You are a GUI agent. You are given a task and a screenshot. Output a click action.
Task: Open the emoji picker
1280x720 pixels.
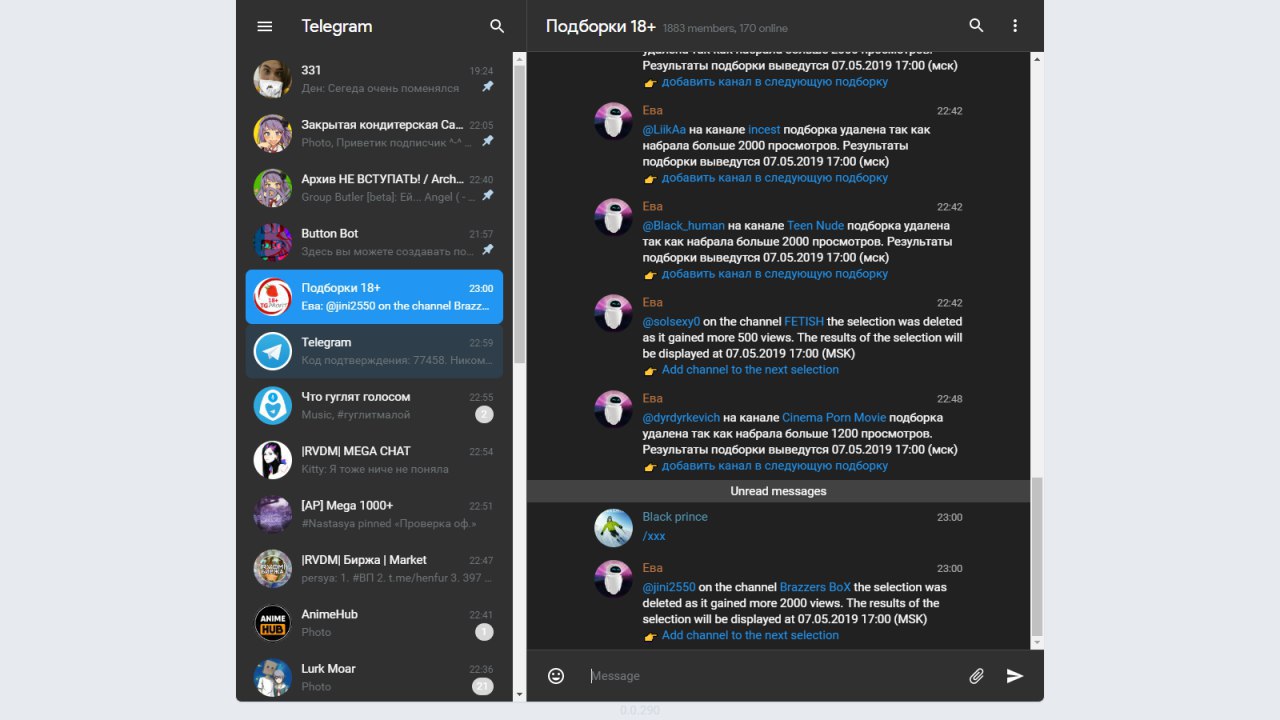(556, 676)
